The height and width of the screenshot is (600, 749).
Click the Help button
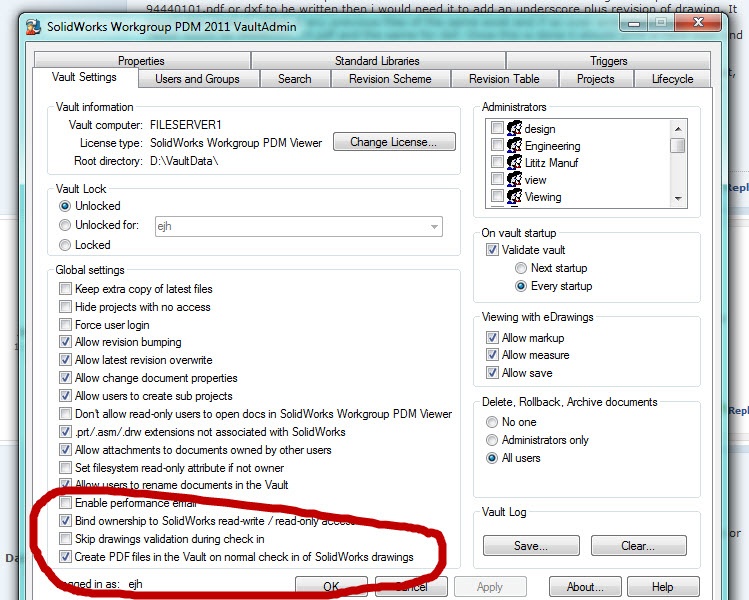pyautogui.click(x=663, y=586)
